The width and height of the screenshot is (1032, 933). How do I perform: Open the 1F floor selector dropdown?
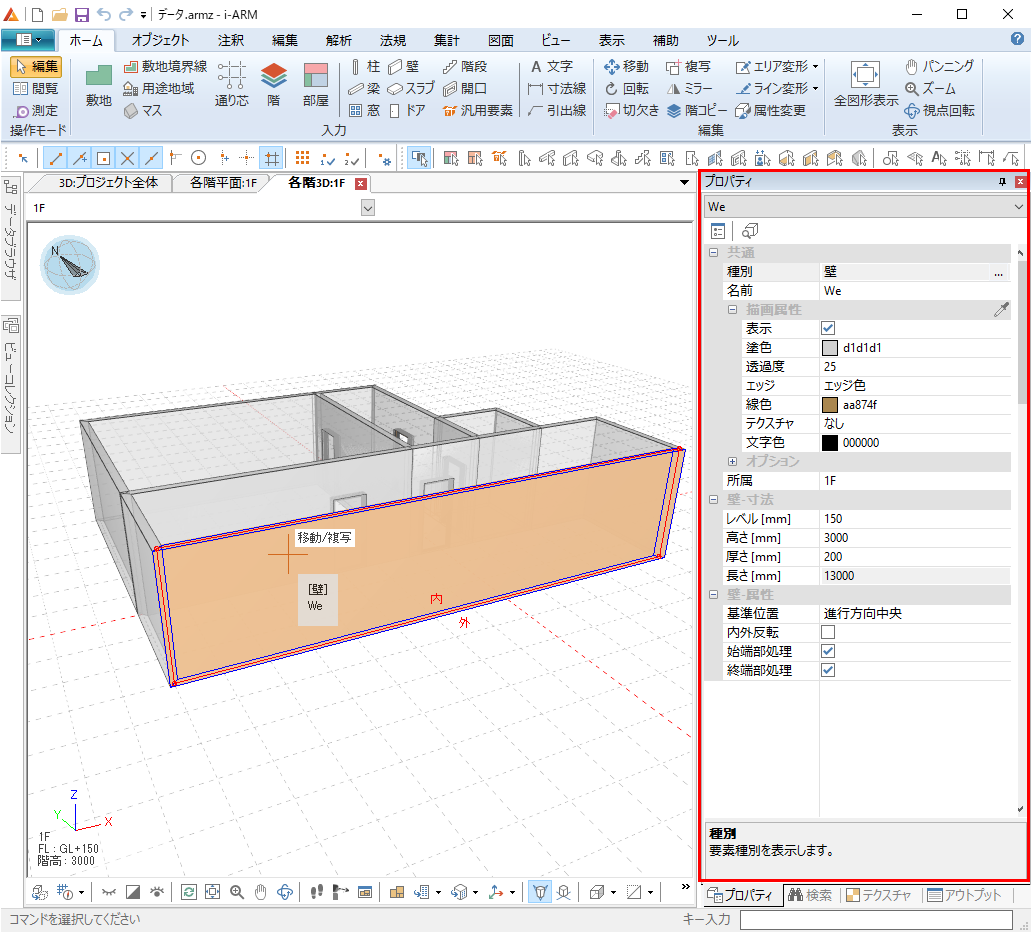click(367, 207)
